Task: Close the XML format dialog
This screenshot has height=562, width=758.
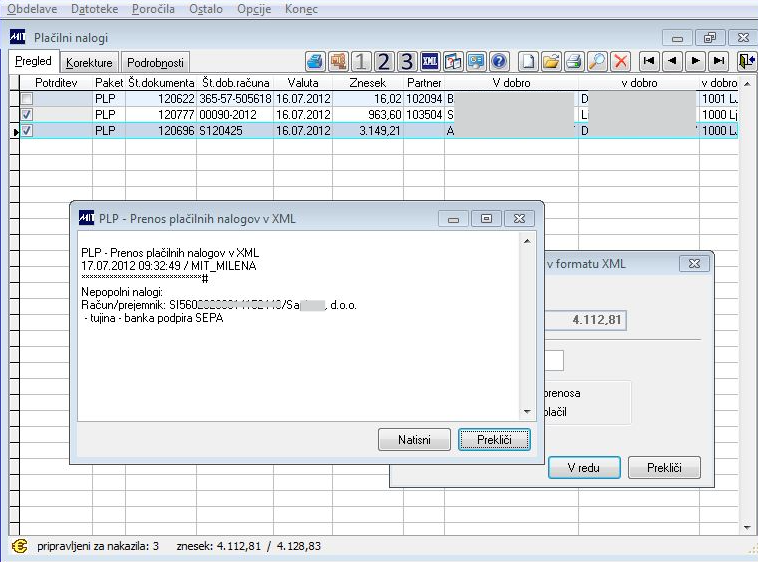Action: (x=694, y=264)
